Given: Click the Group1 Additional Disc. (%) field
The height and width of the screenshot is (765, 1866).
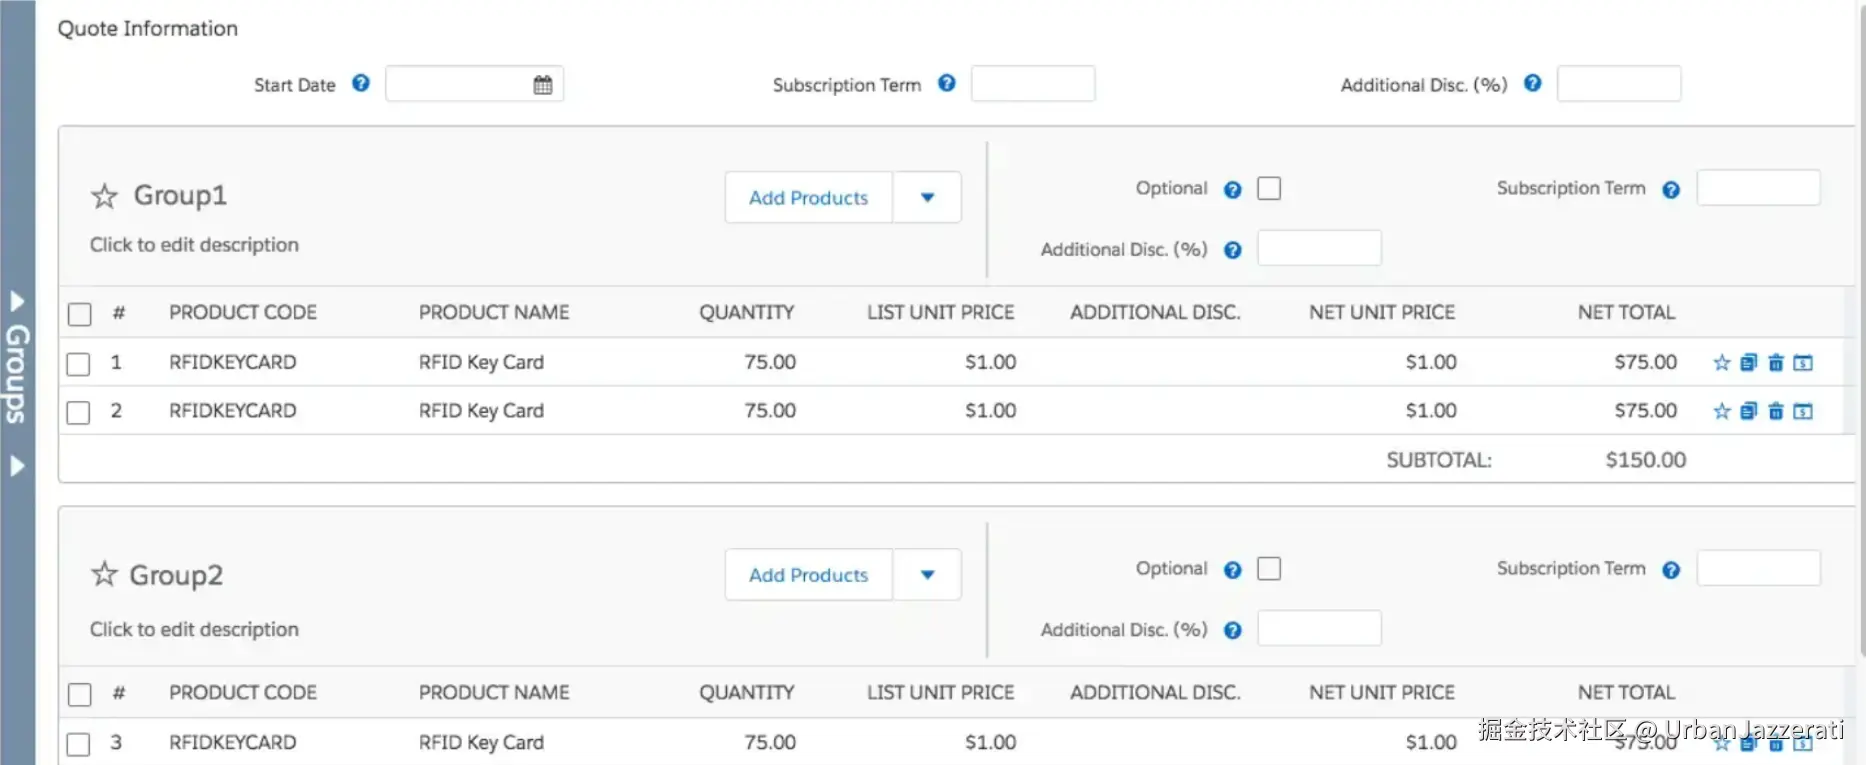Looking at the screenshot, I should point(1319,248).
